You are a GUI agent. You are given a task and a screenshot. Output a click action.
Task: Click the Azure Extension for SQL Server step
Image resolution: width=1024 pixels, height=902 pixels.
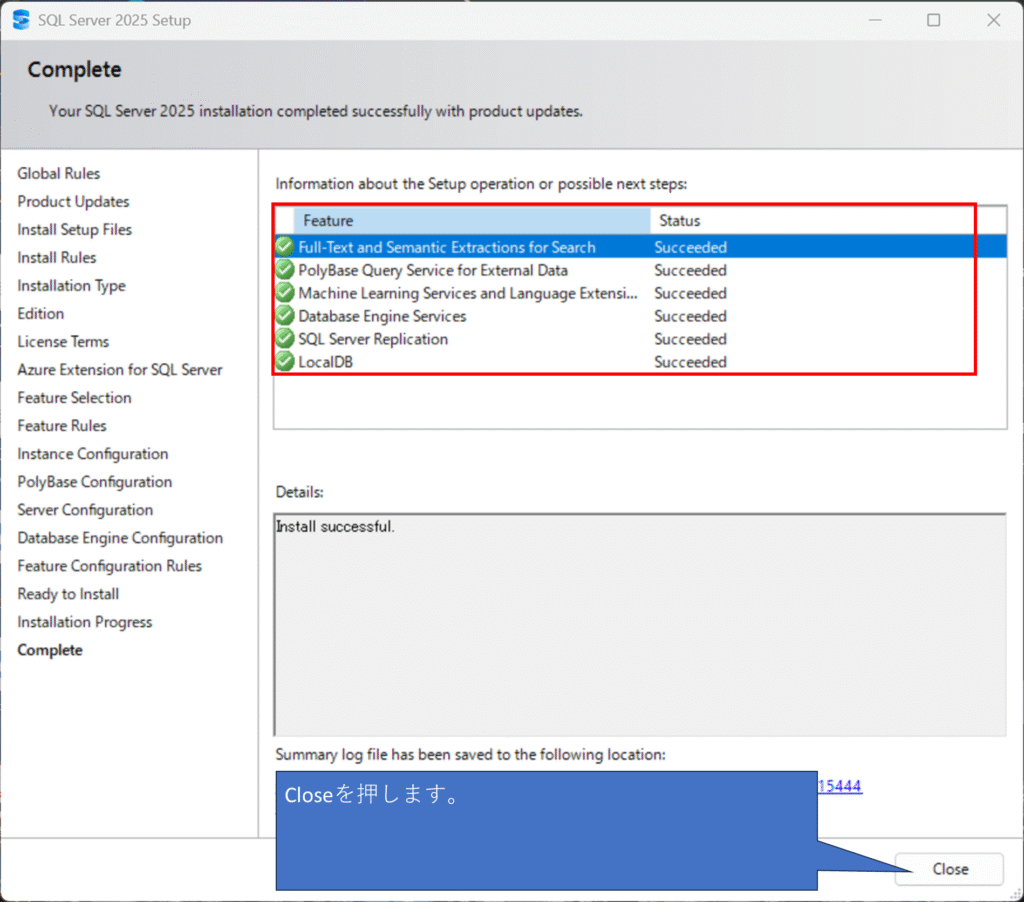click(x=120, y=370)
